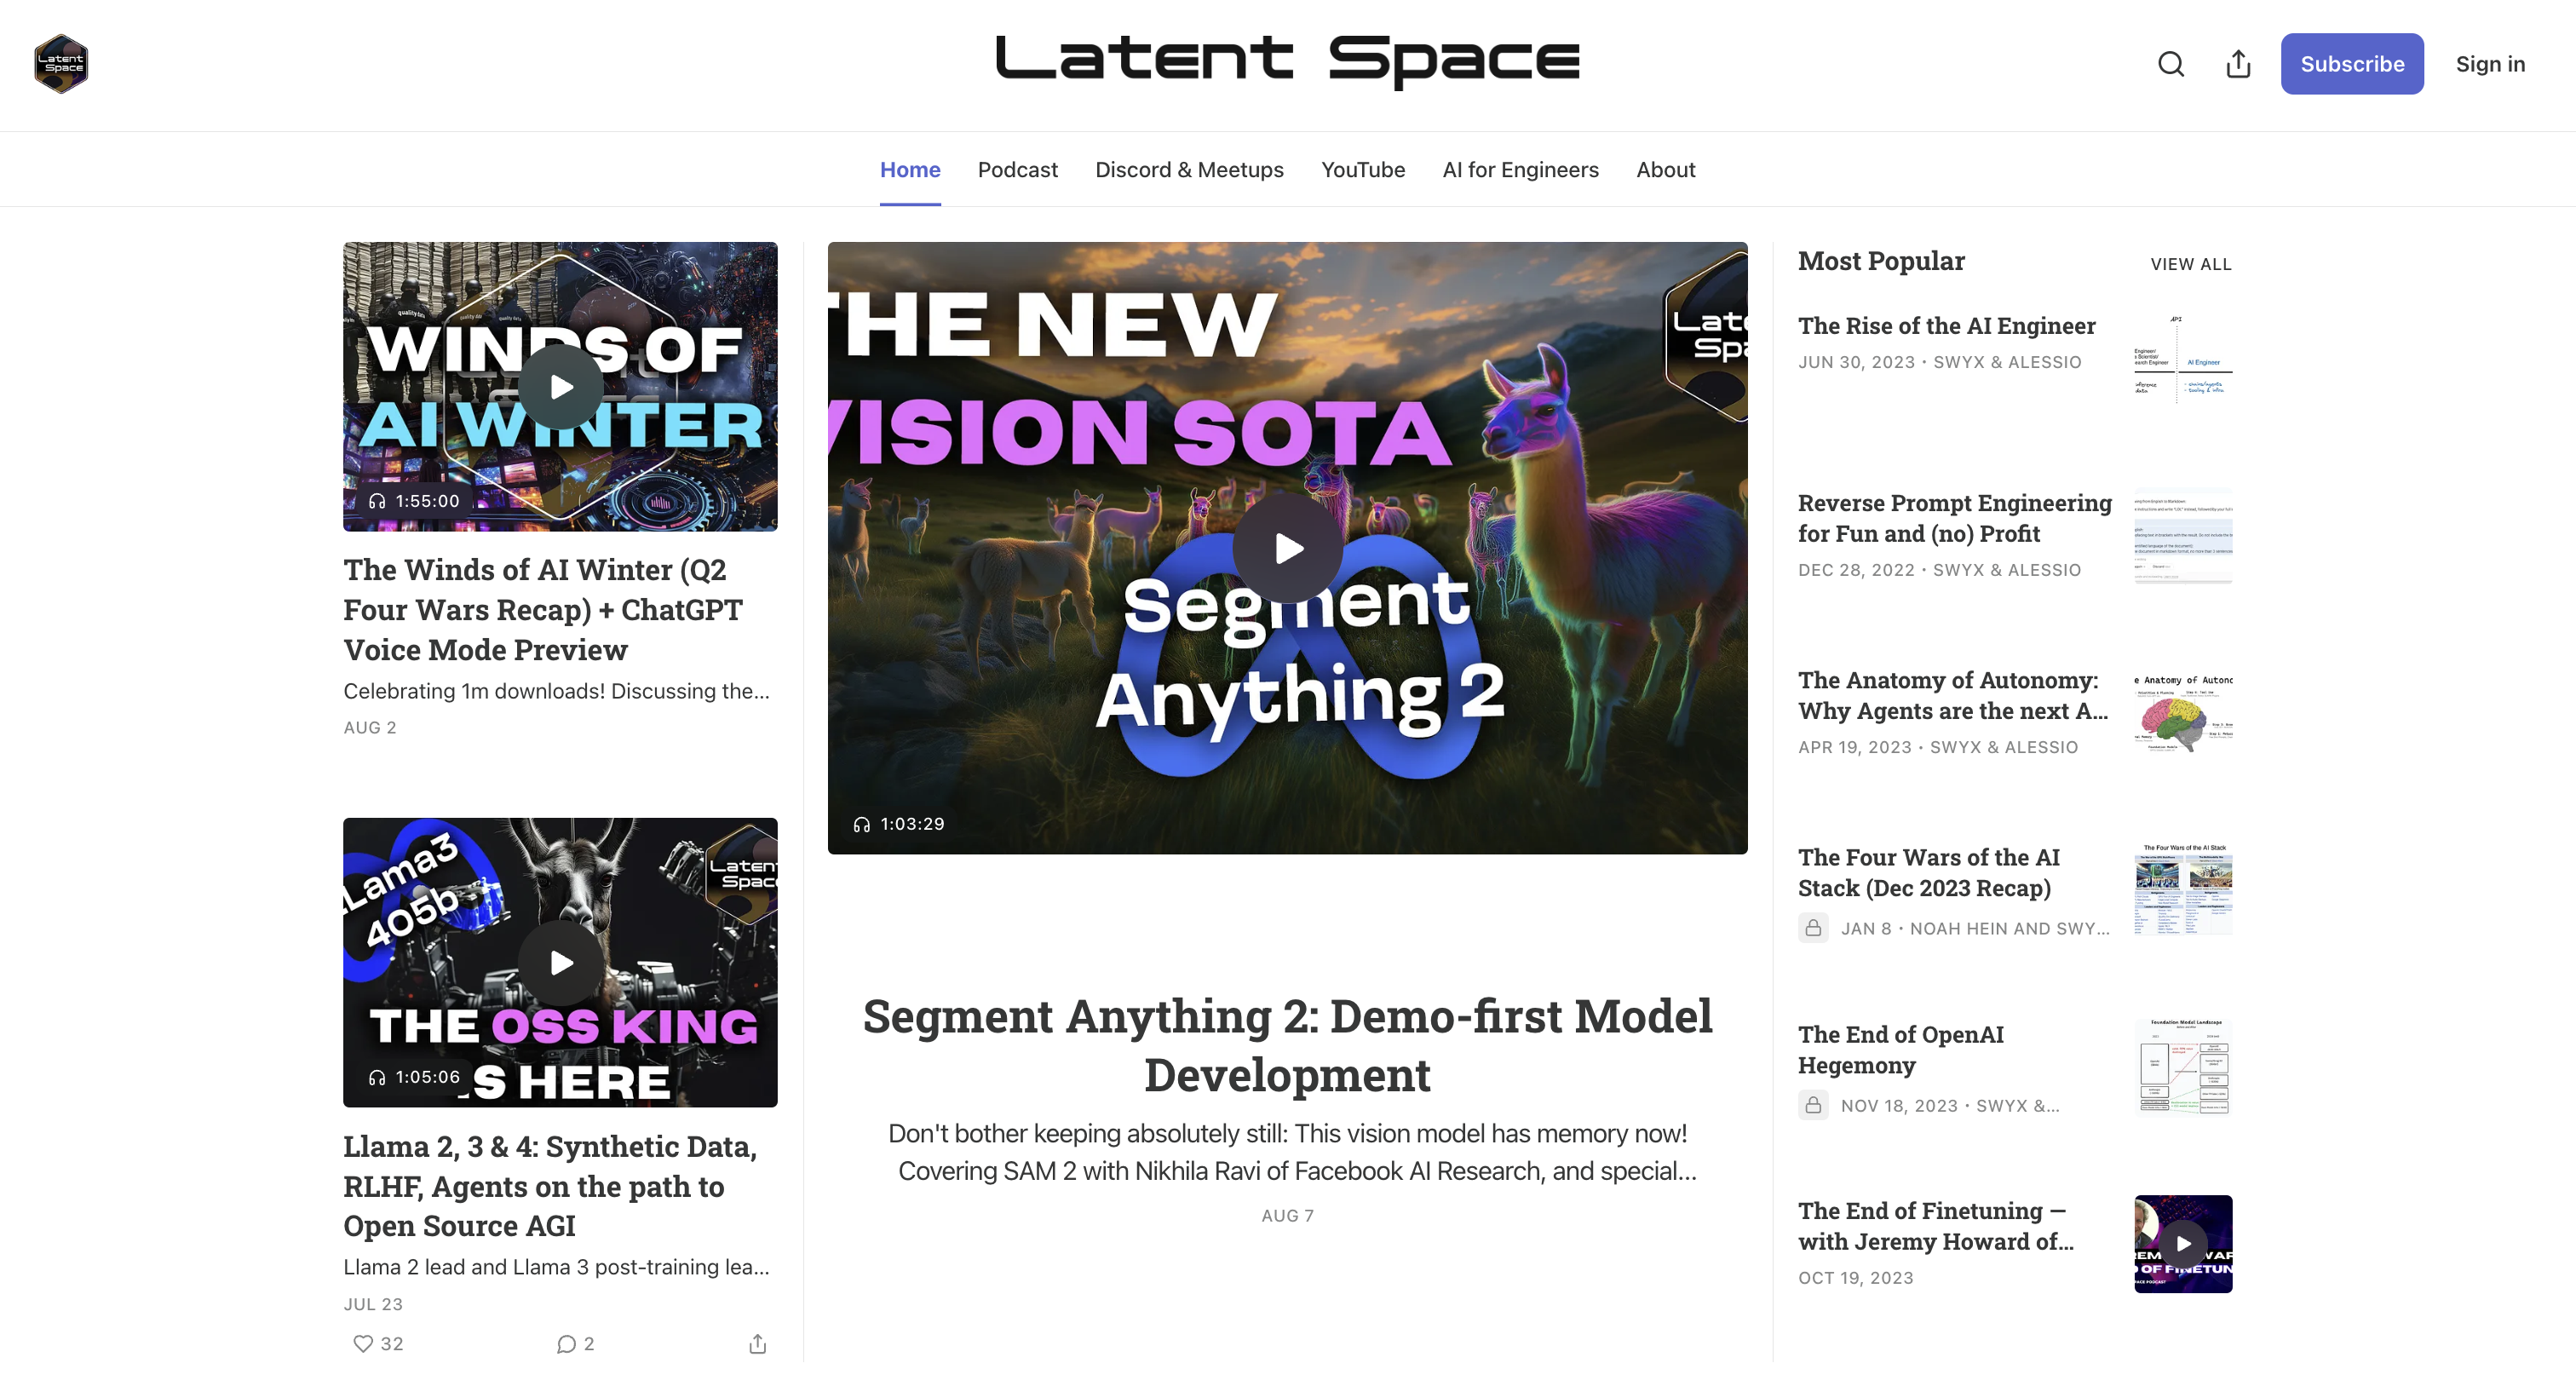
Task: Click headphone icon on 1:05:06 duration badge
Action: point(377,1077)
